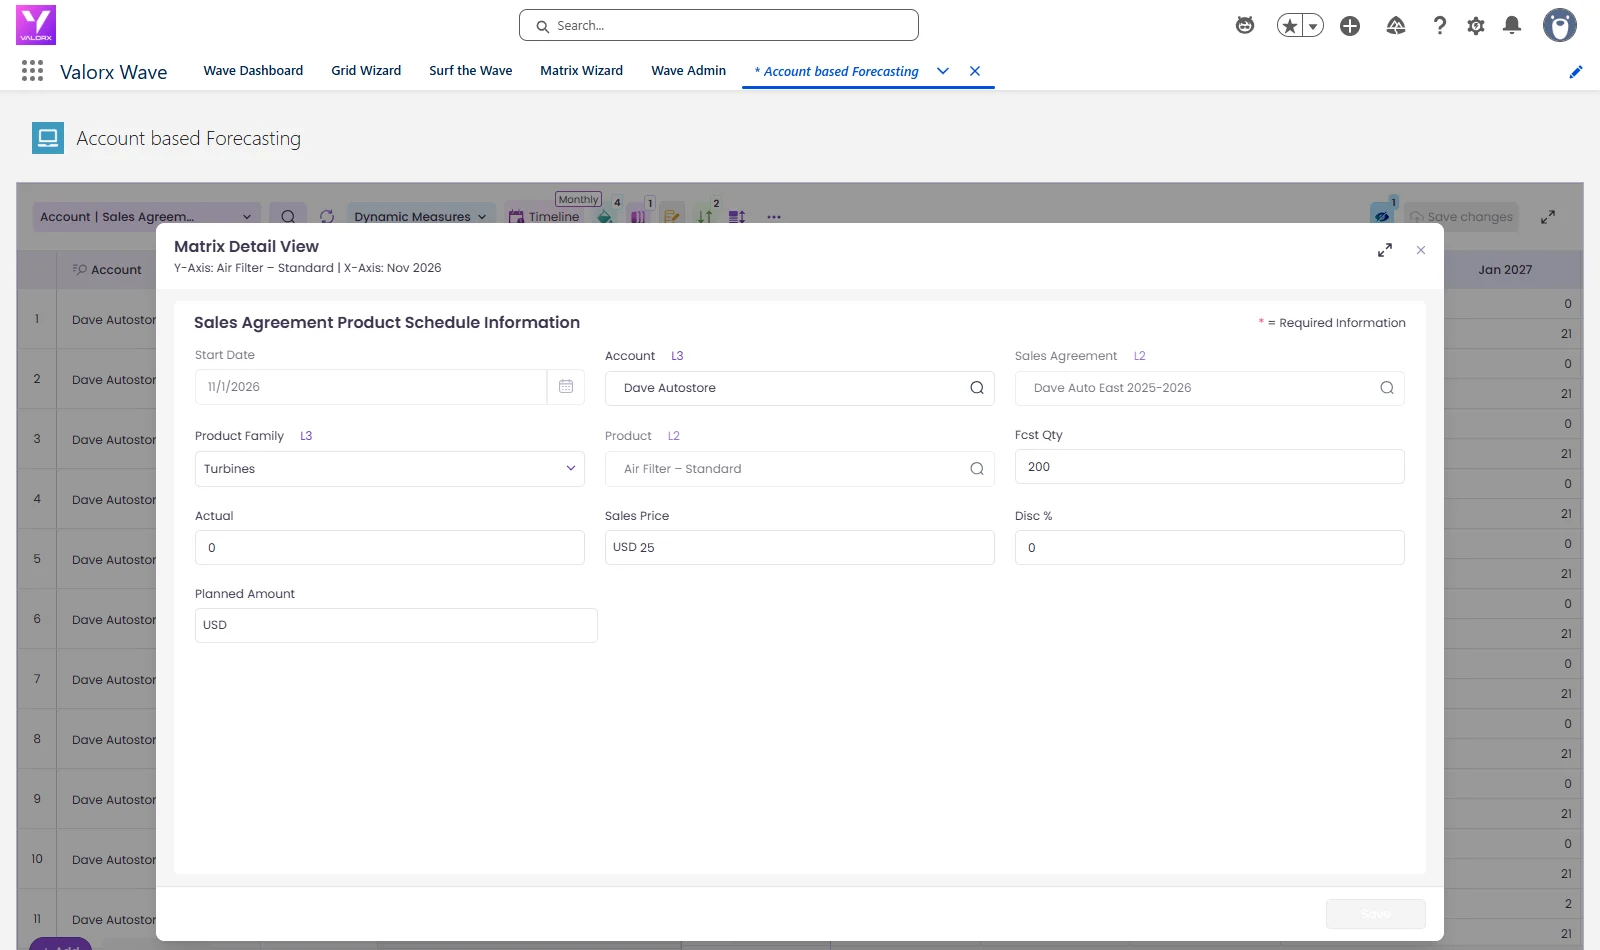Switch to Wave Dashboard tab
Viewport: 1600px width, 950px height.
[x=253, y=71]
